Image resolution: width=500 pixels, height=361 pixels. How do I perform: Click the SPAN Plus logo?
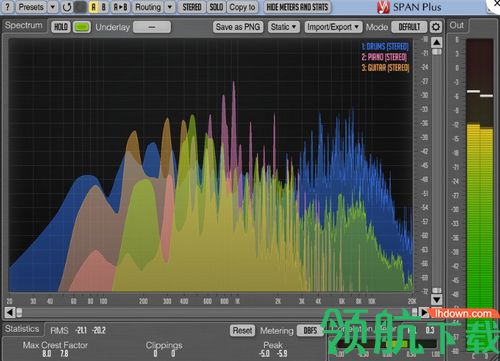(x=409, y=7)
